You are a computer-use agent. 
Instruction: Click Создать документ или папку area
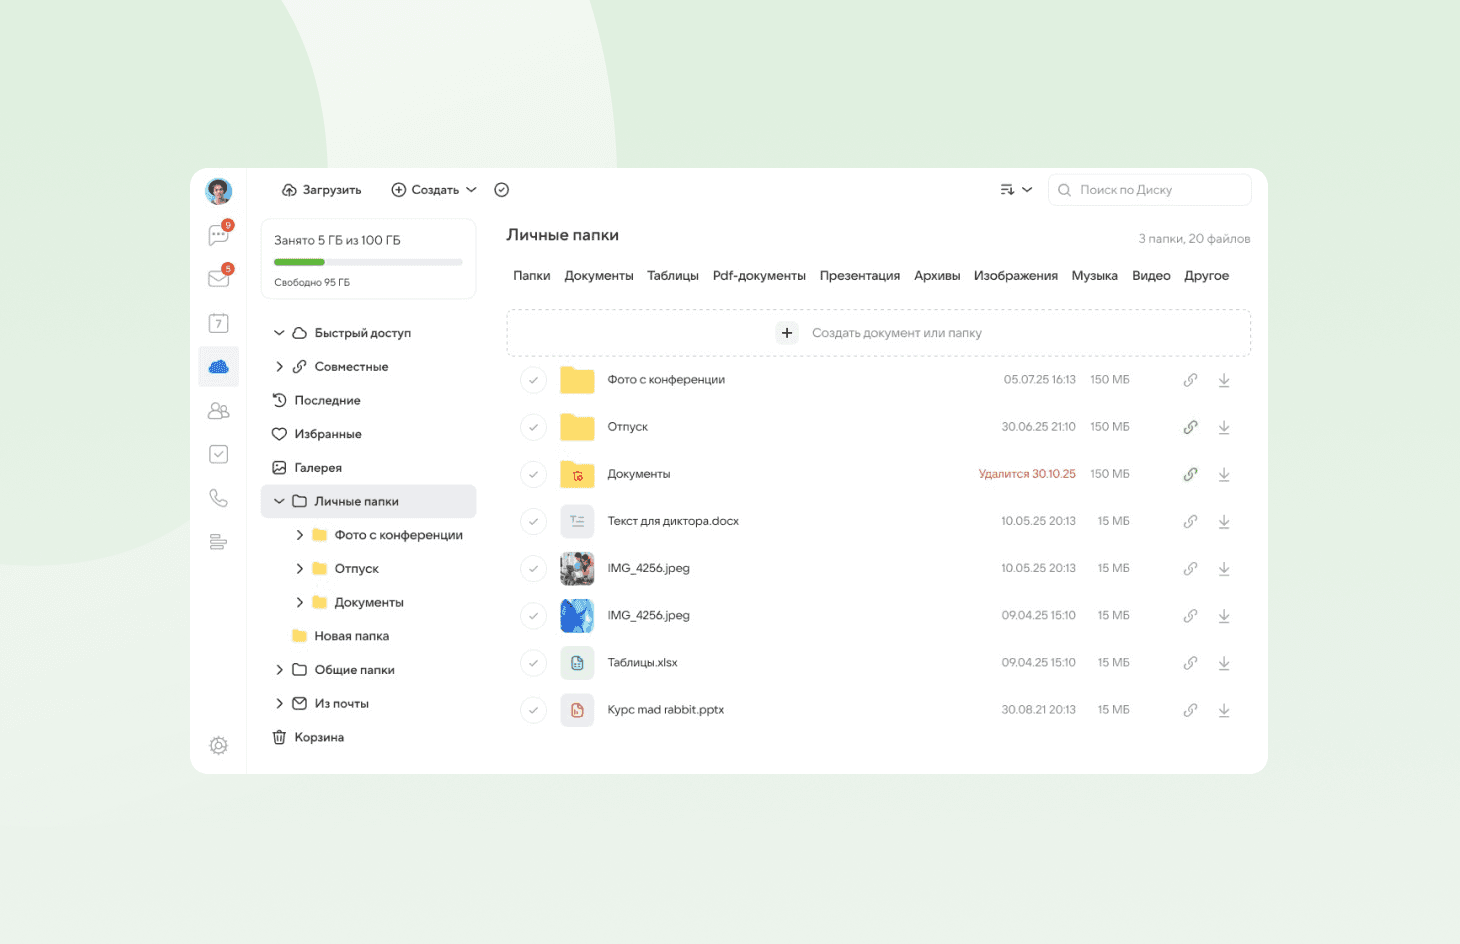878,333
